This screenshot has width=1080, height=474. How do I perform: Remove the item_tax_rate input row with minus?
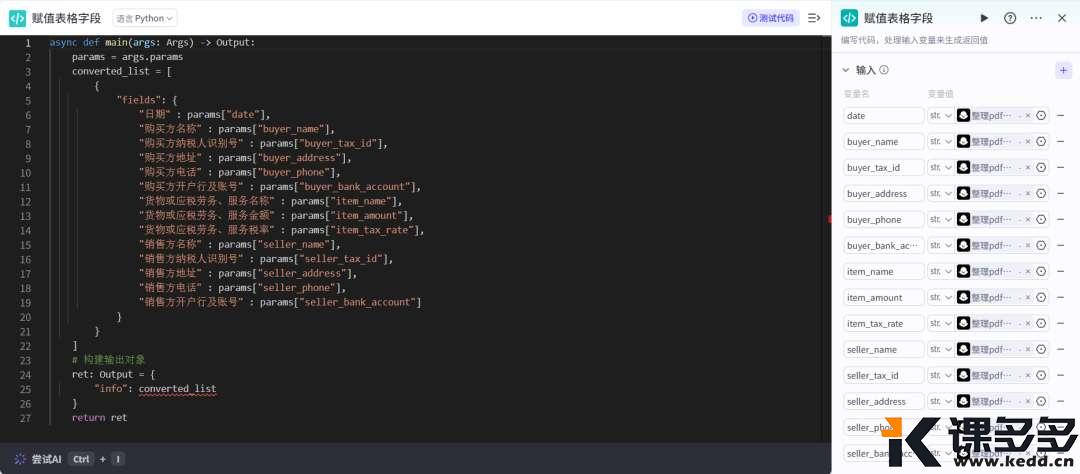(x=1061, y=323)
